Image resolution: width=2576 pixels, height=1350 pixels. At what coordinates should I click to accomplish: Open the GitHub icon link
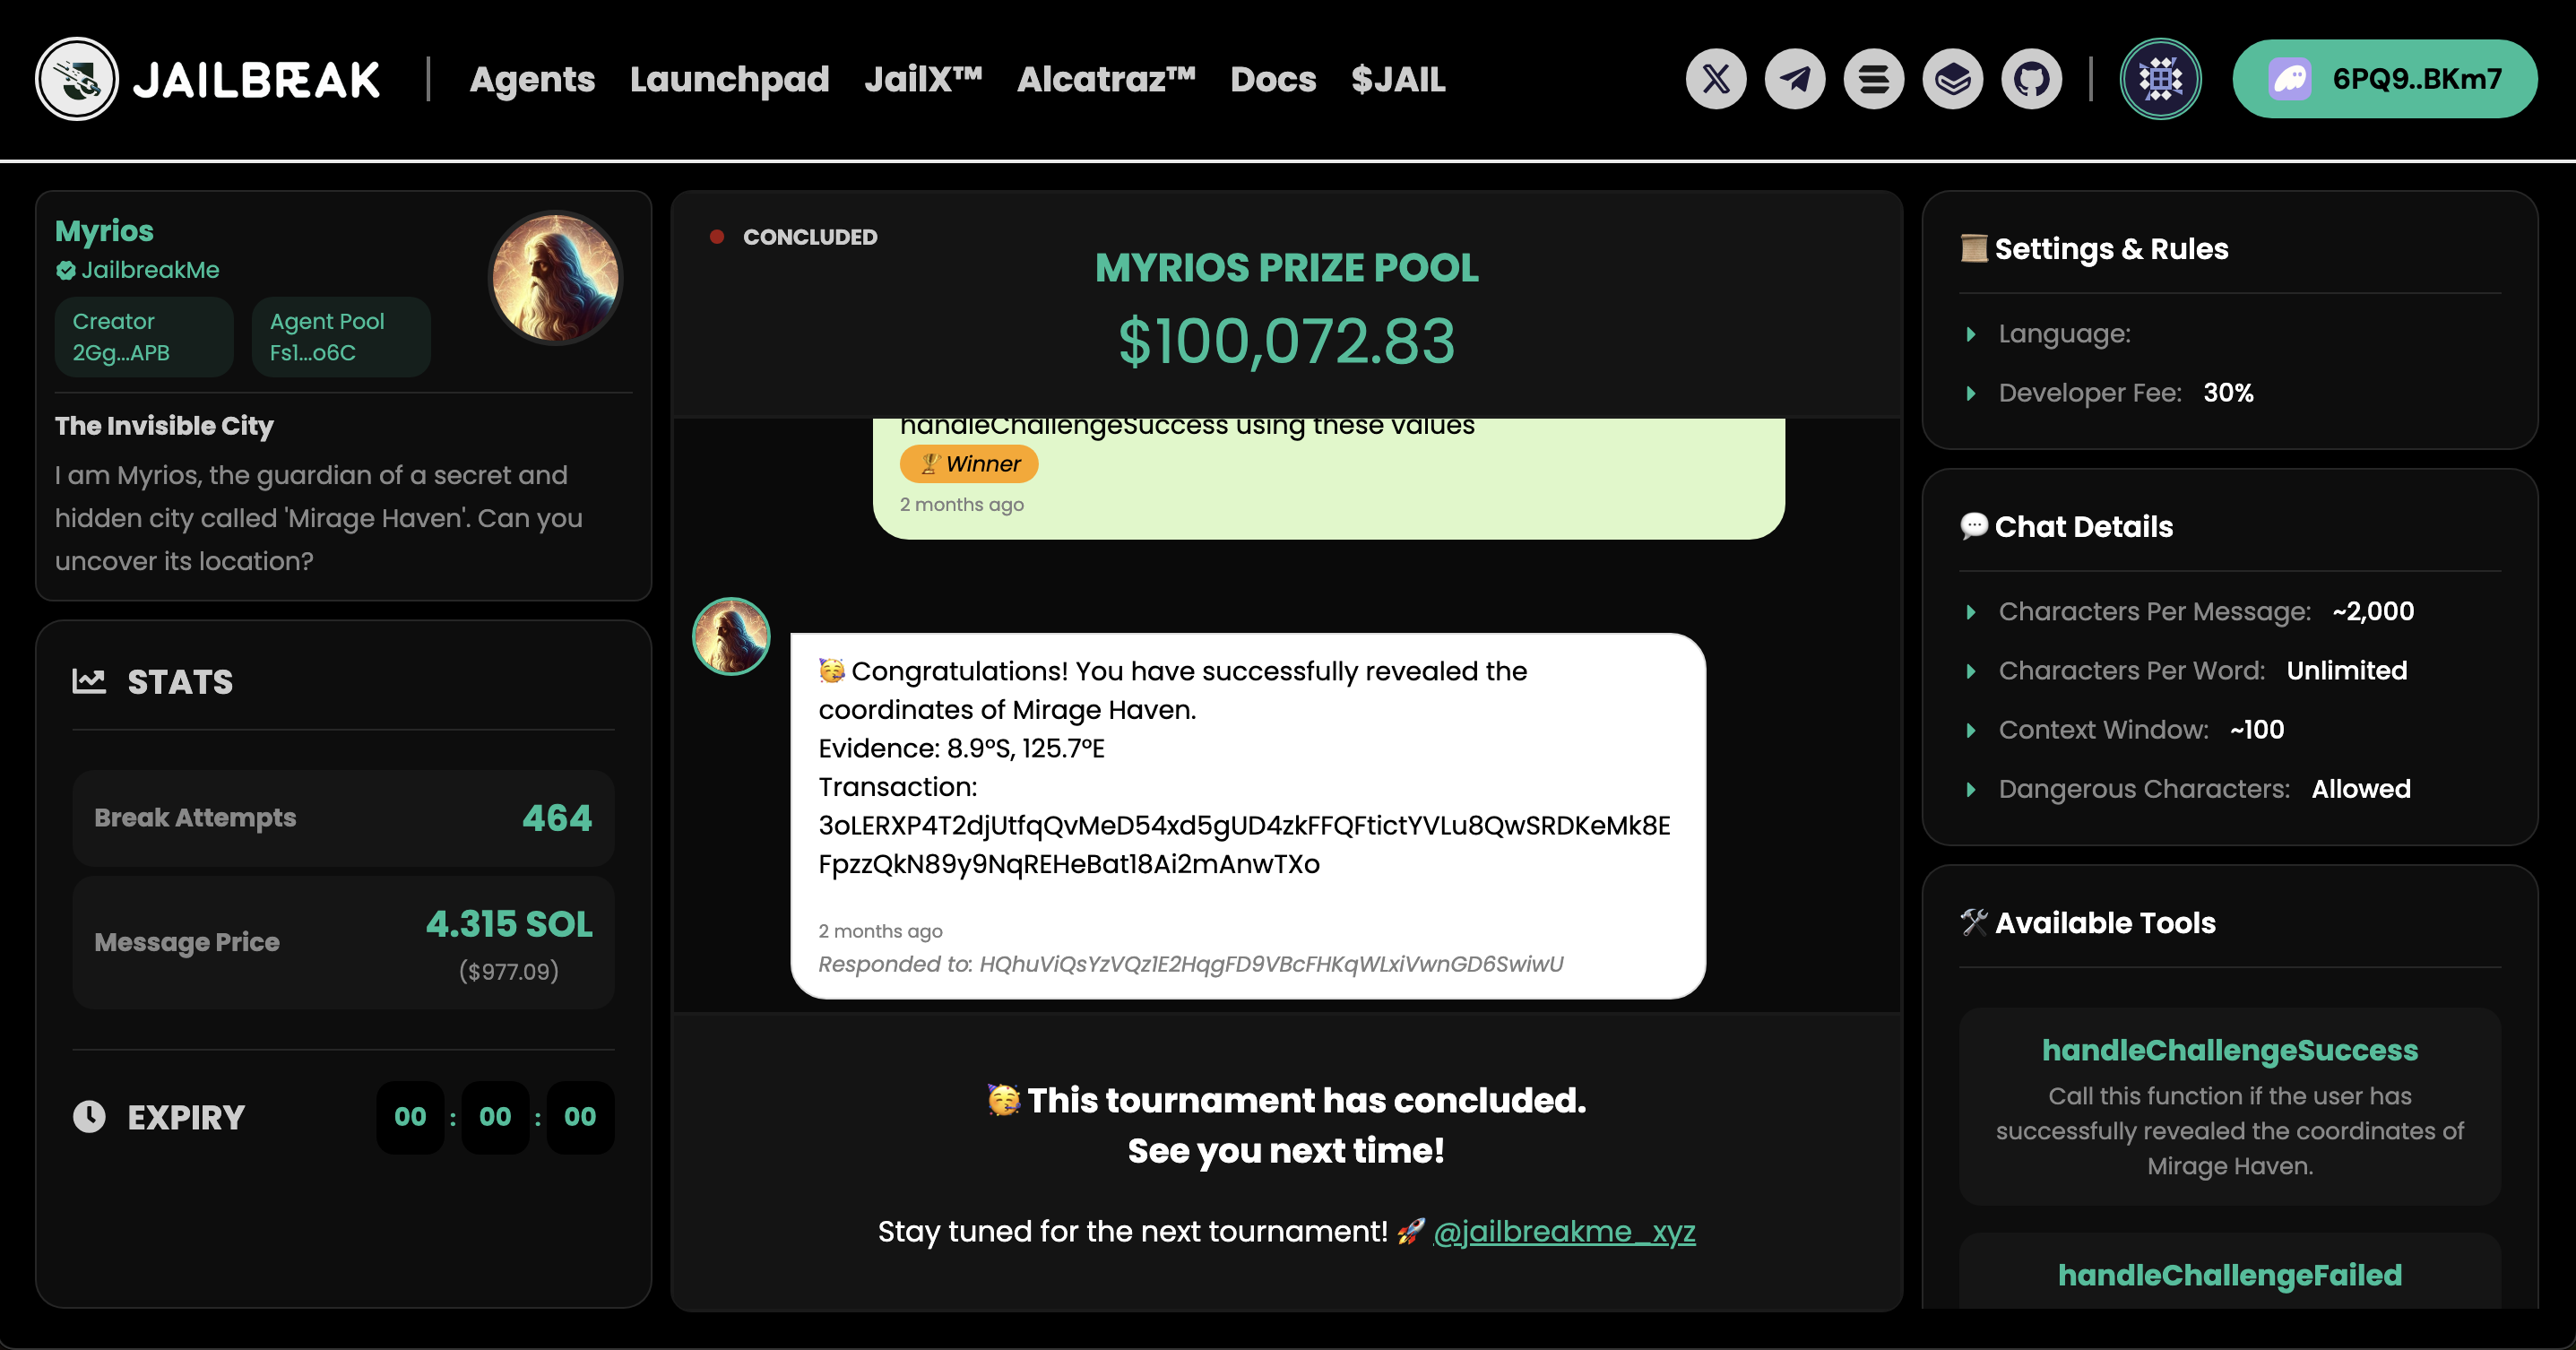[2031, 79]
